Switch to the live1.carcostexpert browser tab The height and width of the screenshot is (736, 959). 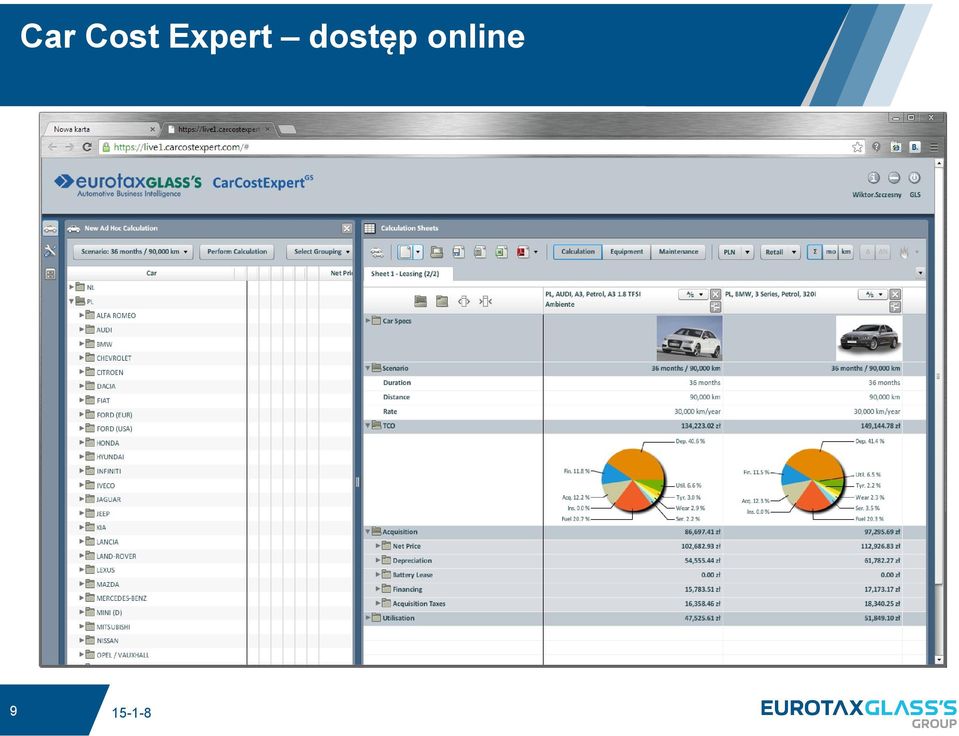tap(219, 129)
